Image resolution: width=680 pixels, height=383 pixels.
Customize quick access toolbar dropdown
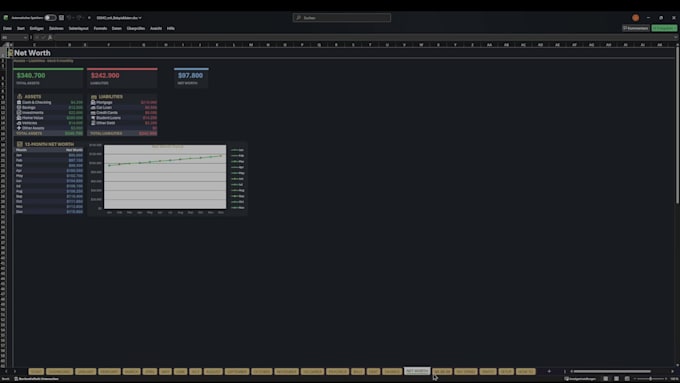[x=89, y=18]
